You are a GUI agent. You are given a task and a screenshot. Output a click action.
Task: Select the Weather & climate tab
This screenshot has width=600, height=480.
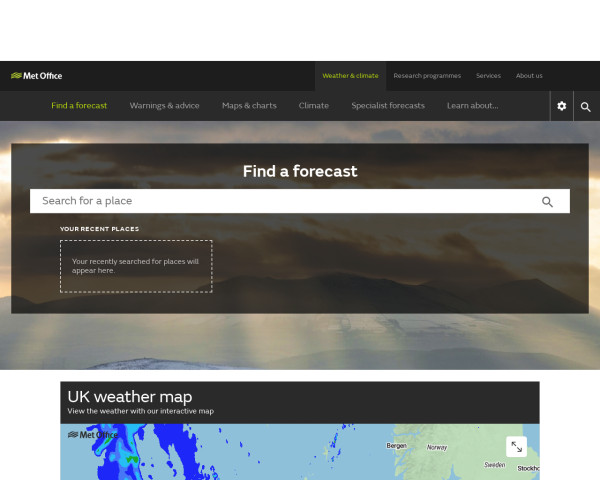(350, 76)
